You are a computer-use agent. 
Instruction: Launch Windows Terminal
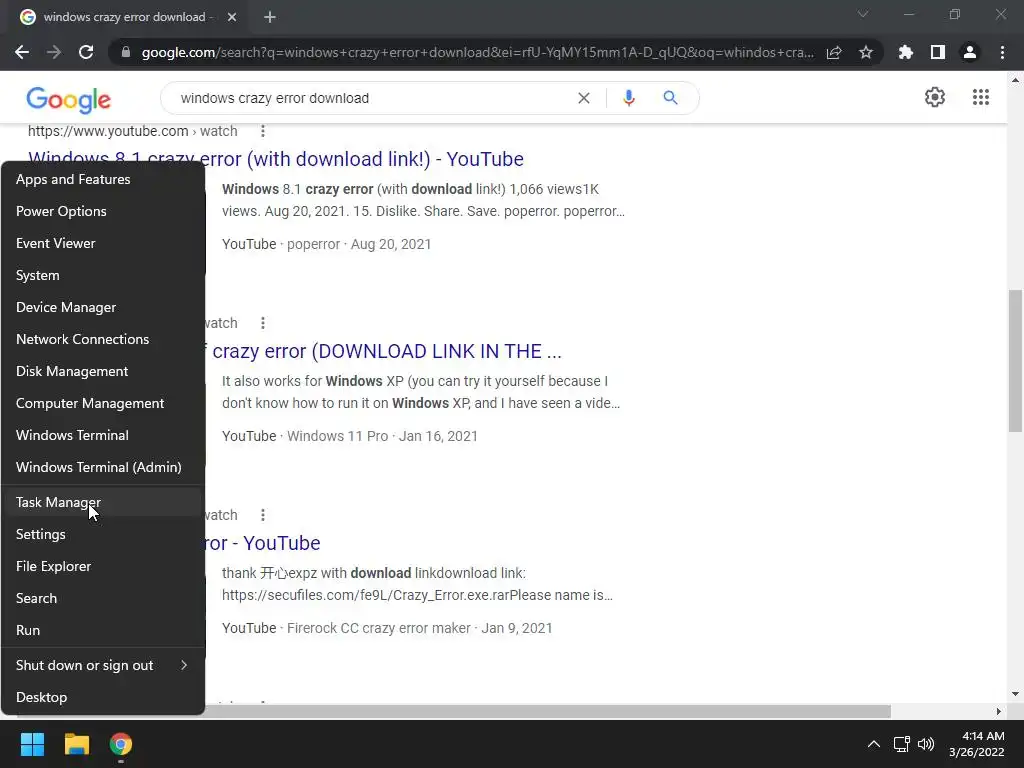point(103,436)
